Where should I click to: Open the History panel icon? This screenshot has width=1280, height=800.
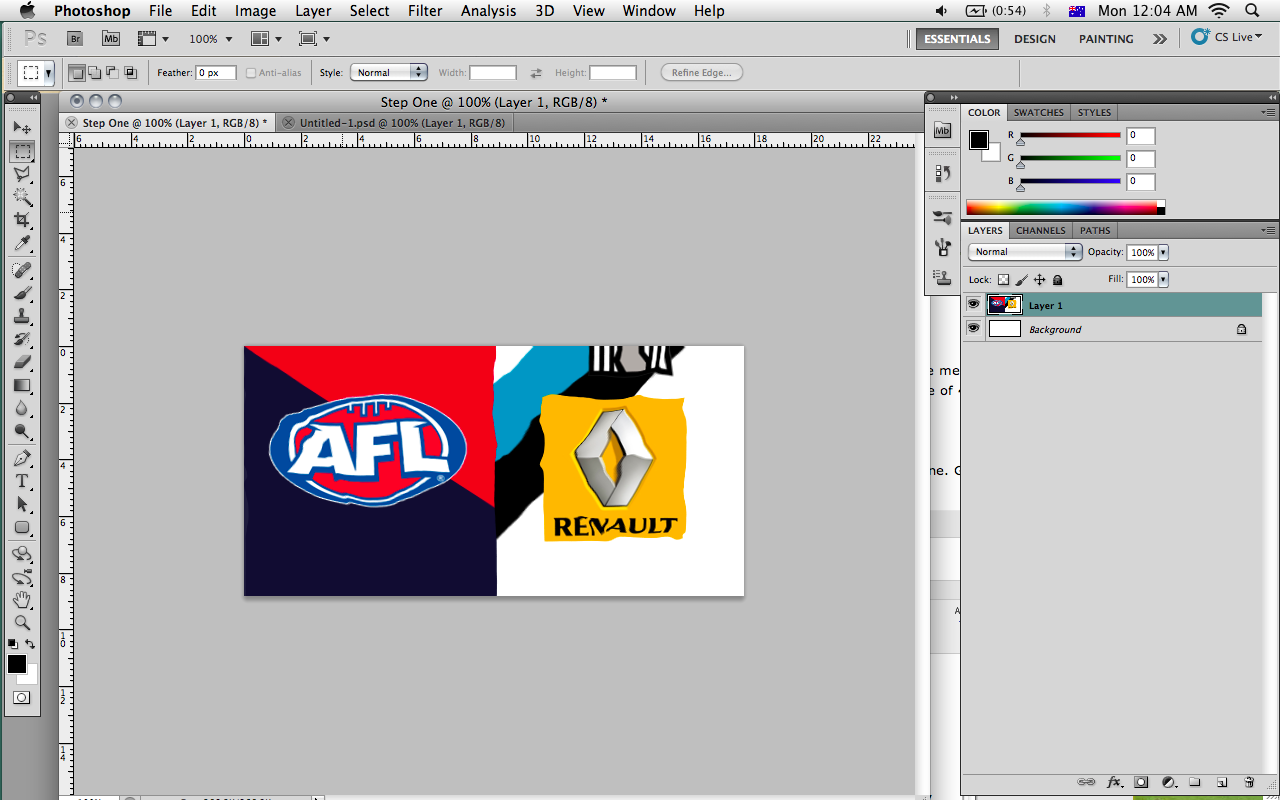tap(942, 173)
